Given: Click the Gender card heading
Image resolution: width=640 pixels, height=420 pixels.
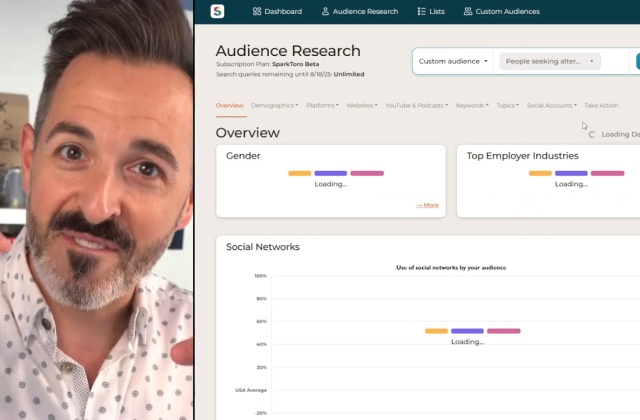Looking at the screenshot, I should pyautogui.click(x=243, y=156).
